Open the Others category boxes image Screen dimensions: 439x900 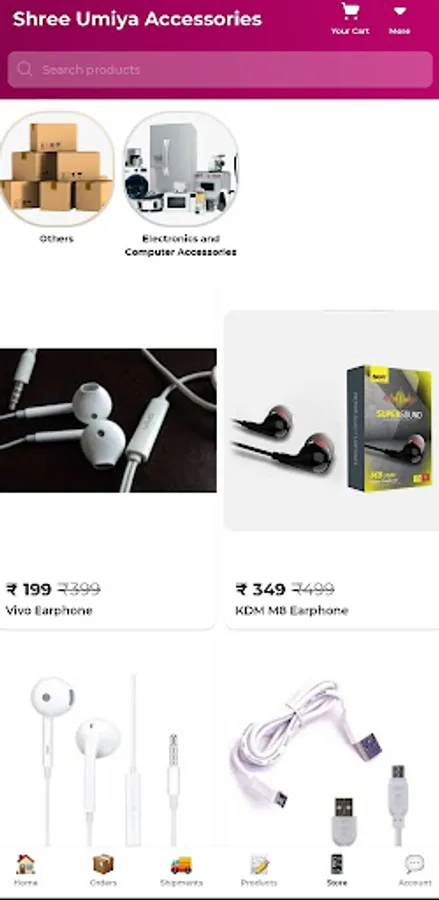tap(56, 169)
